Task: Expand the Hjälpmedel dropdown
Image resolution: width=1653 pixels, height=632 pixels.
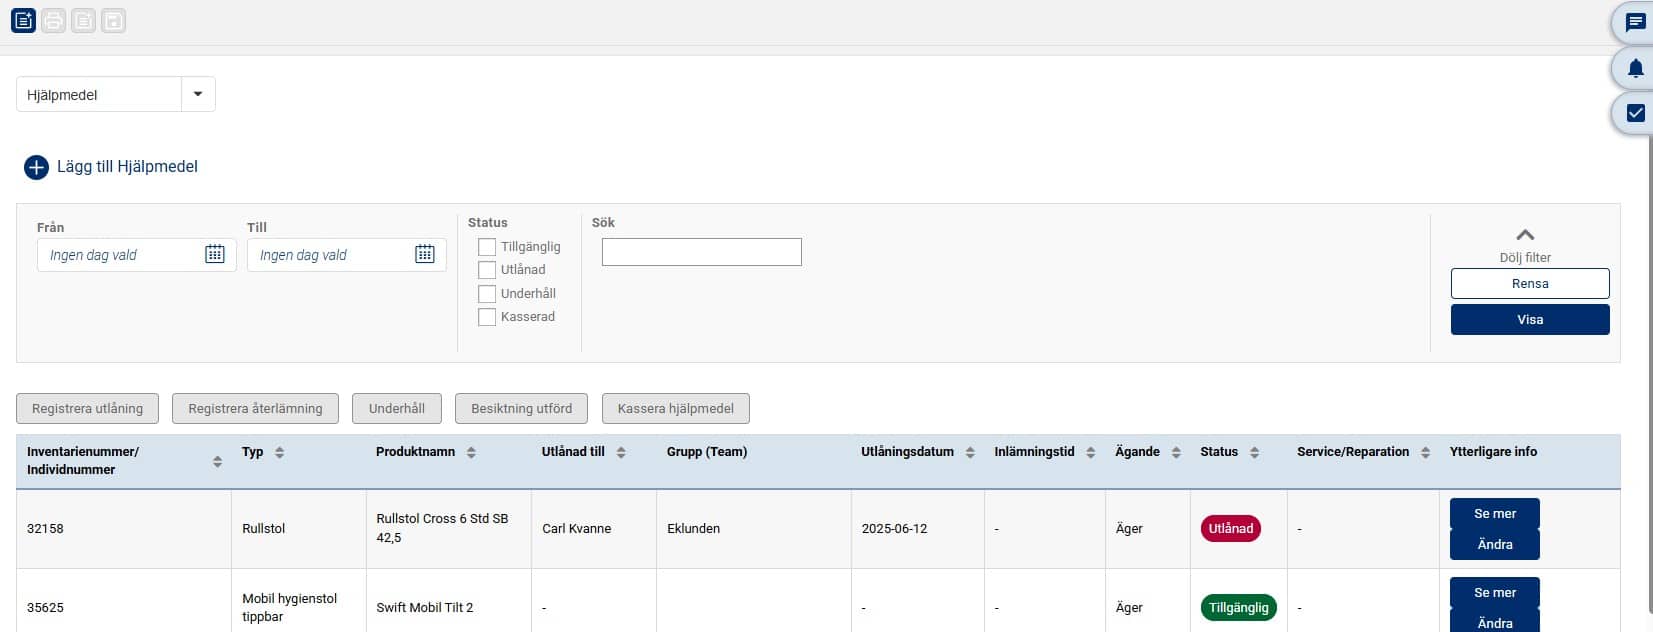Action: point(198,95)
